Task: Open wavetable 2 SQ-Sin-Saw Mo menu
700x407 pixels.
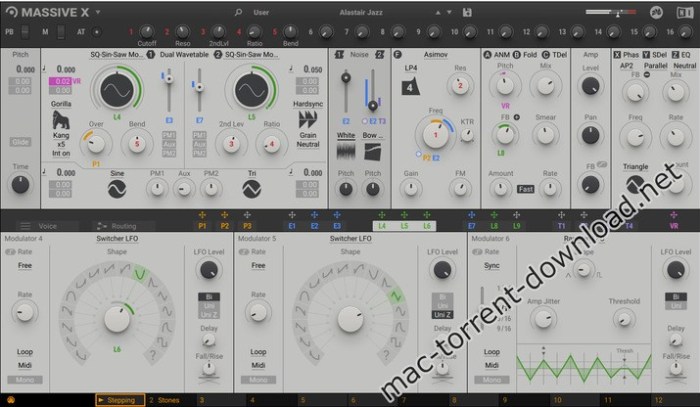Action: (251, 54)
